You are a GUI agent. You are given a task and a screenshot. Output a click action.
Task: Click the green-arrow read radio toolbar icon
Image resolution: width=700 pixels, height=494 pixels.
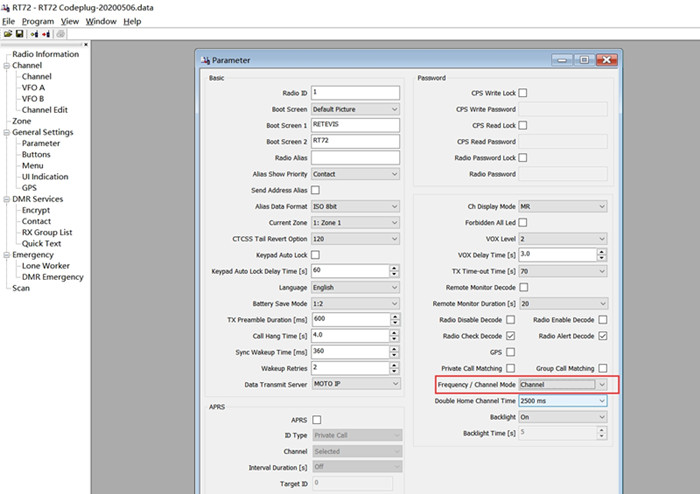[34, 33]
